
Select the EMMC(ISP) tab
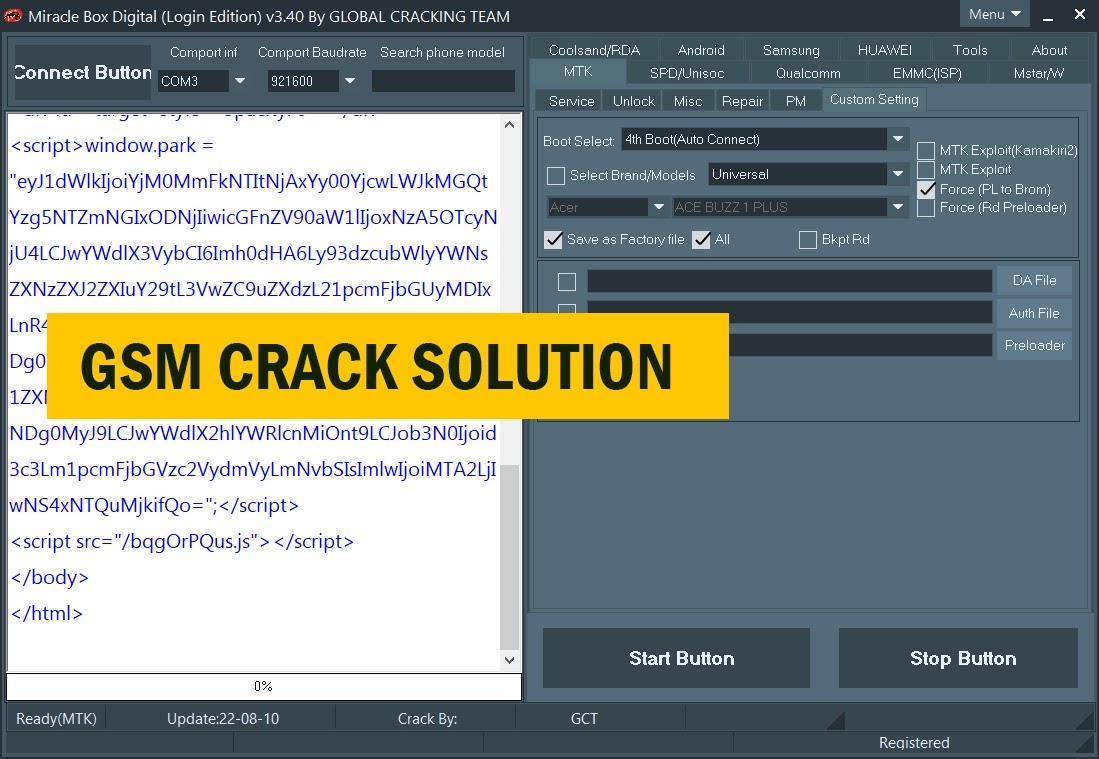(927, 73)
